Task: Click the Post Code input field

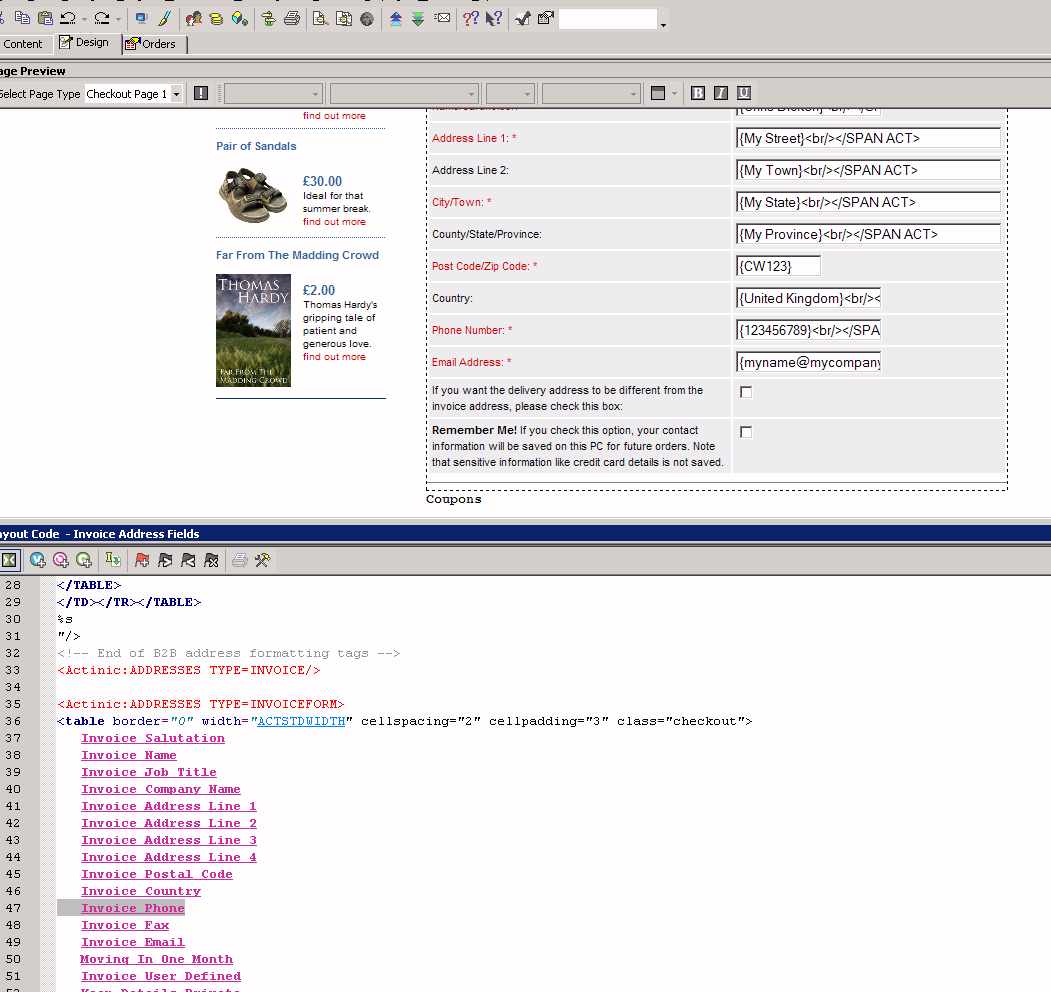Action: coord(778,266)
